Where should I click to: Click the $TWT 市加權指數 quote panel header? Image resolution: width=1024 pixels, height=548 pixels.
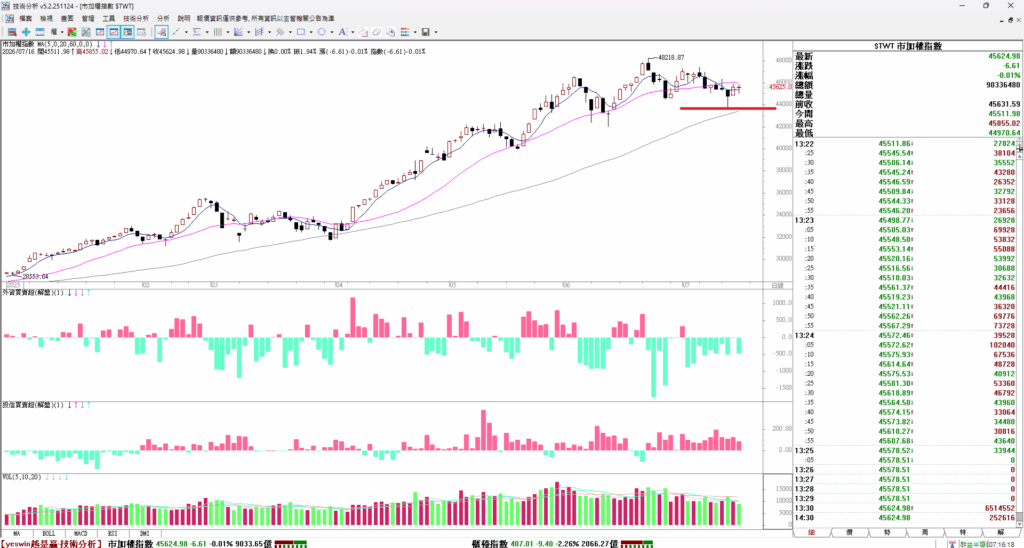click(908, 46)
